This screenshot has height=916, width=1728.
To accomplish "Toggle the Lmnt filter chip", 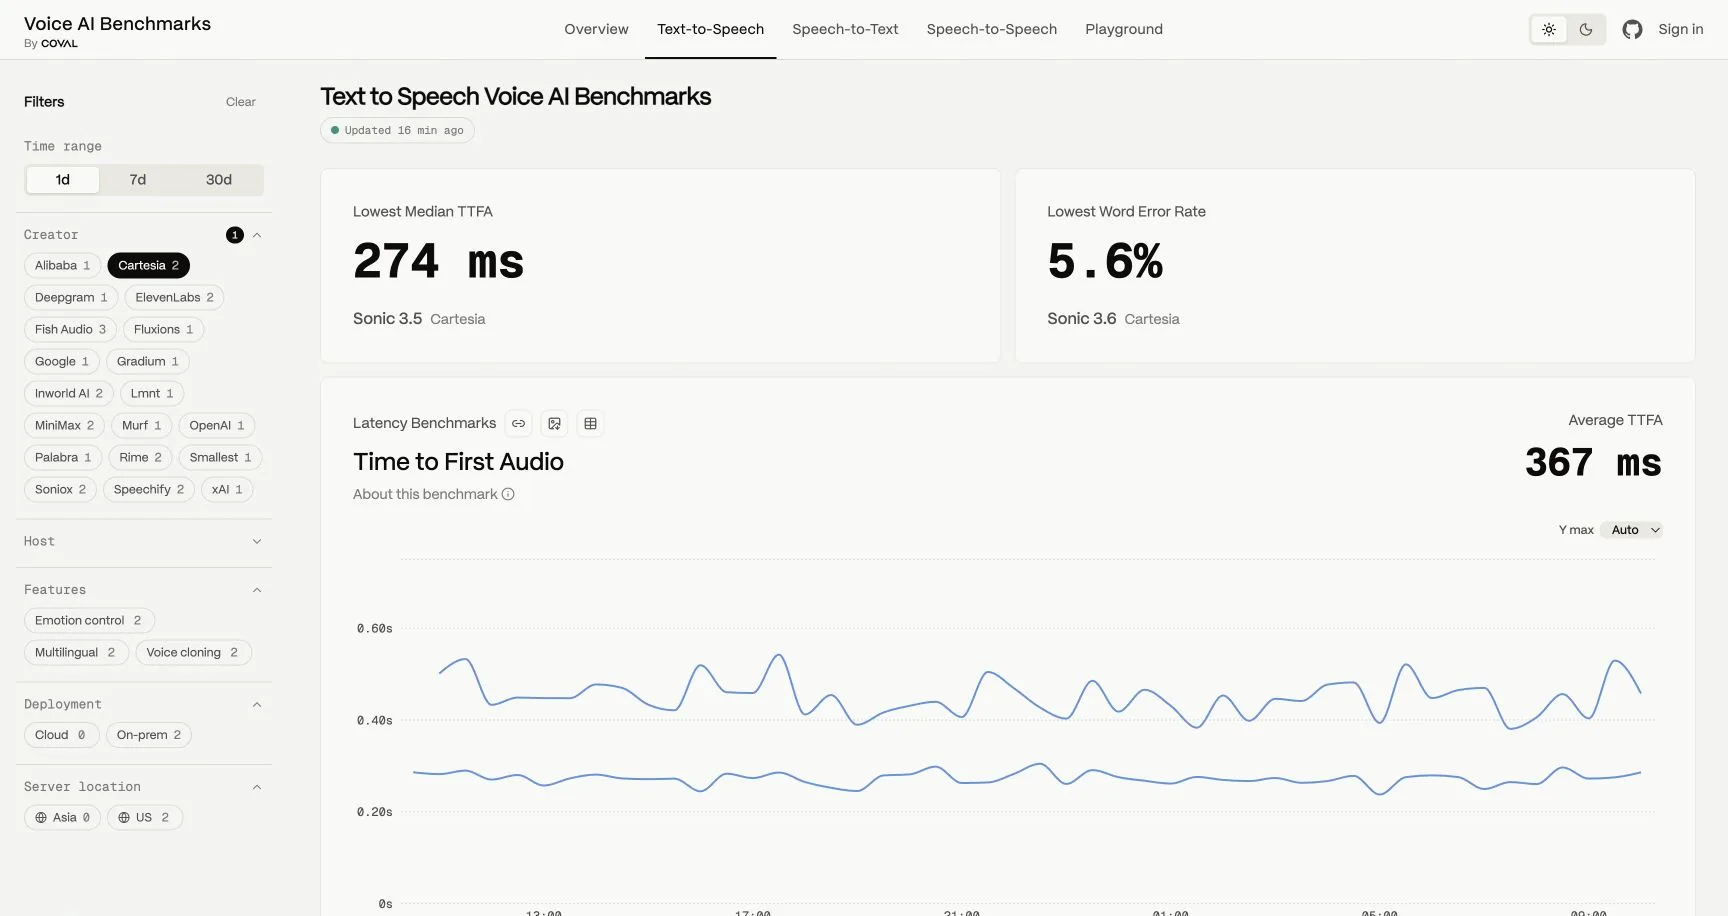I will 152,393.
